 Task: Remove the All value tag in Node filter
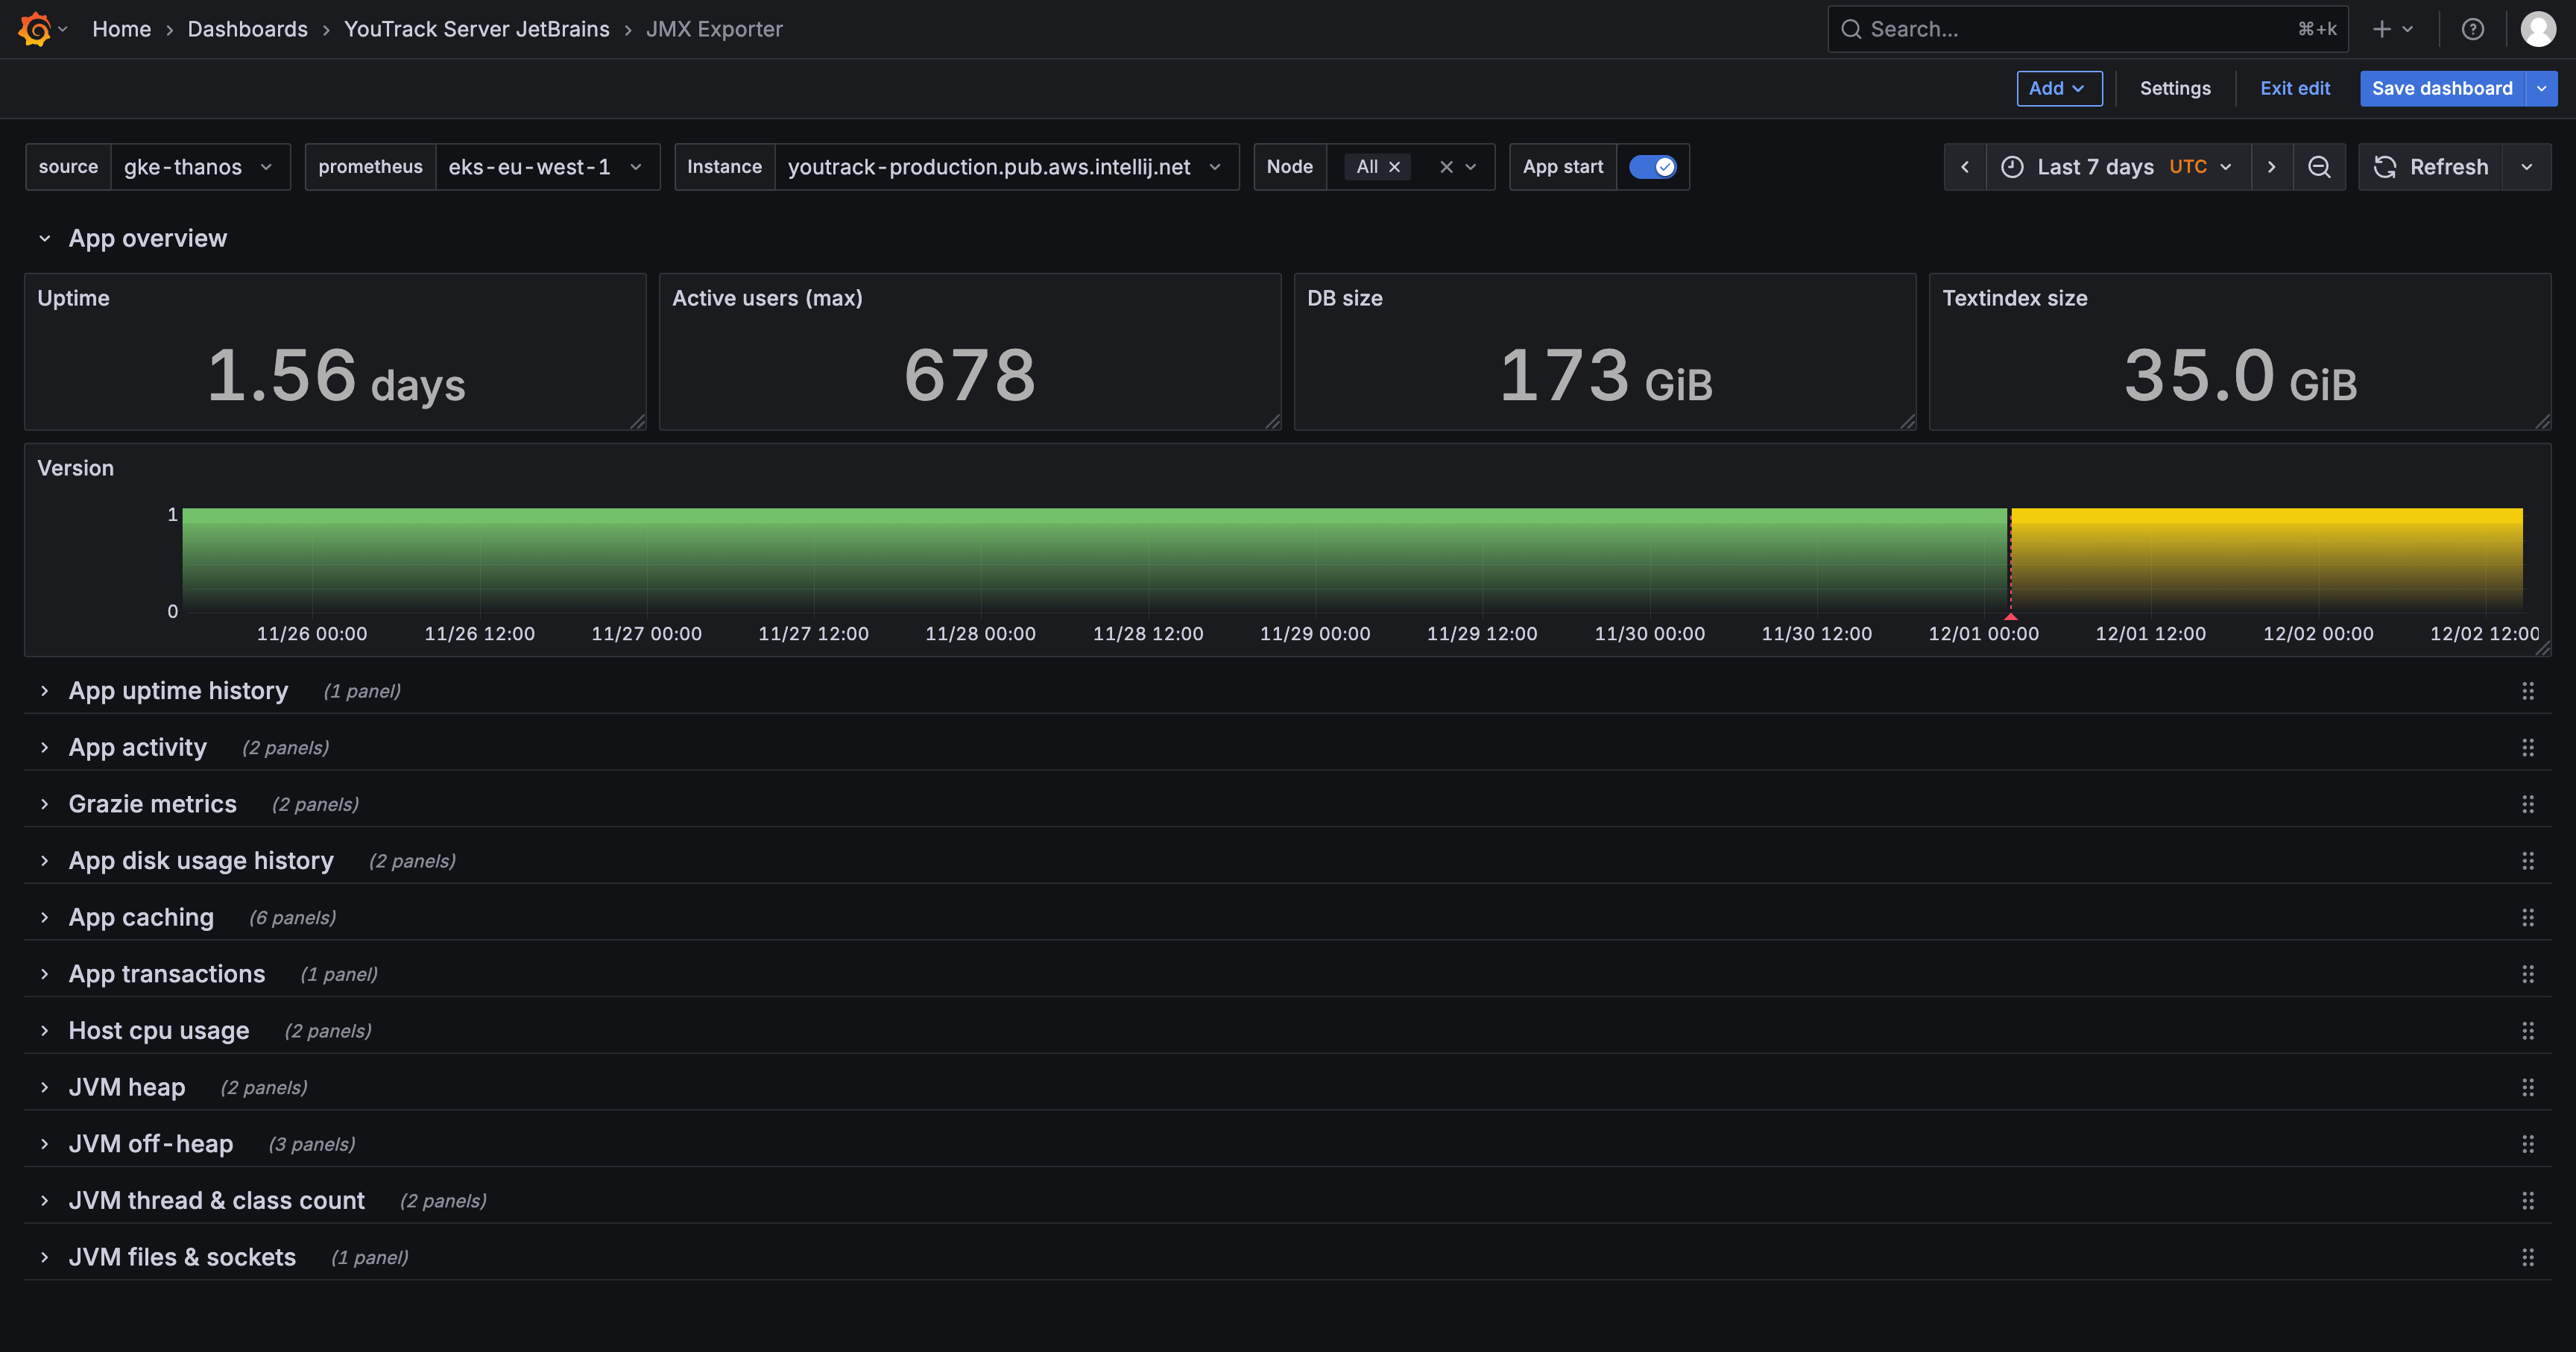[1394, 167]
